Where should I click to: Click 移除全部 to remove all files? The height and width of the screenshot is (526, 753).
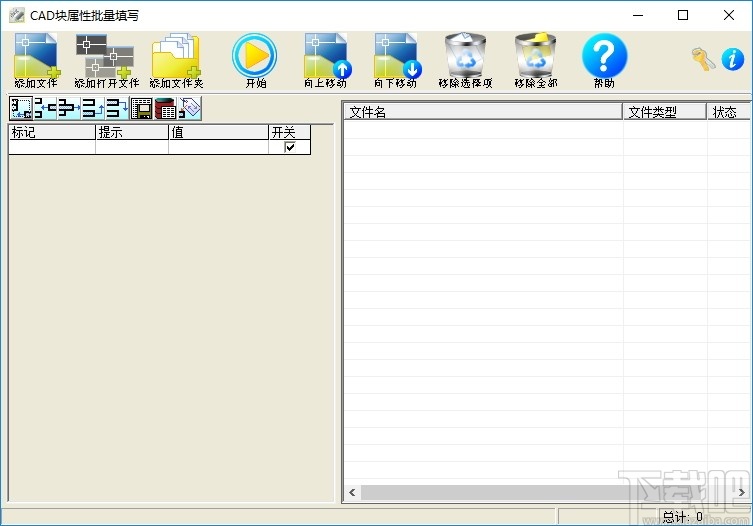pyautogui.click(x=535, y=61)
